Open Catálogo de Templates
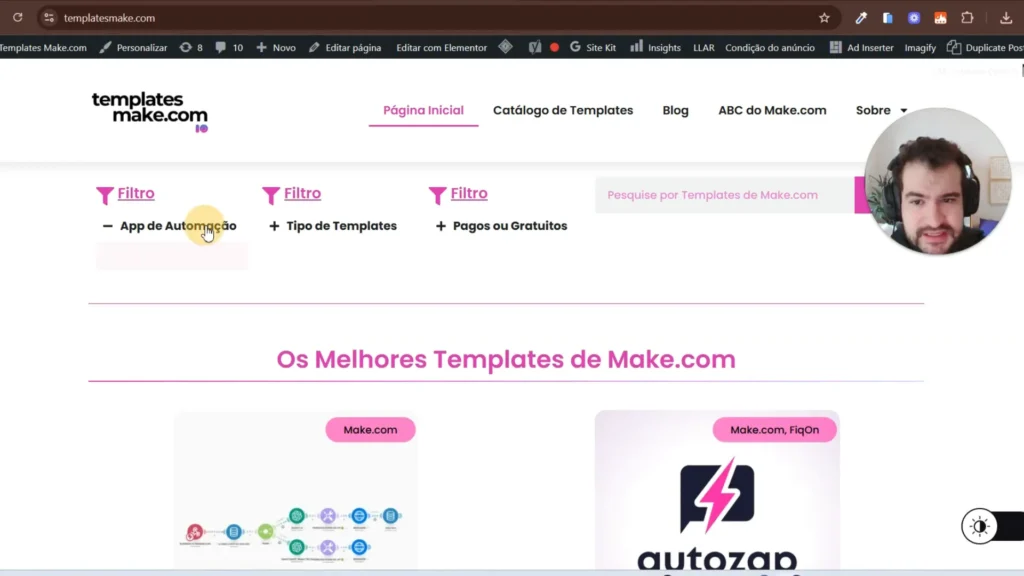This screenshot has height=576, width=1024. coord(563,110)
